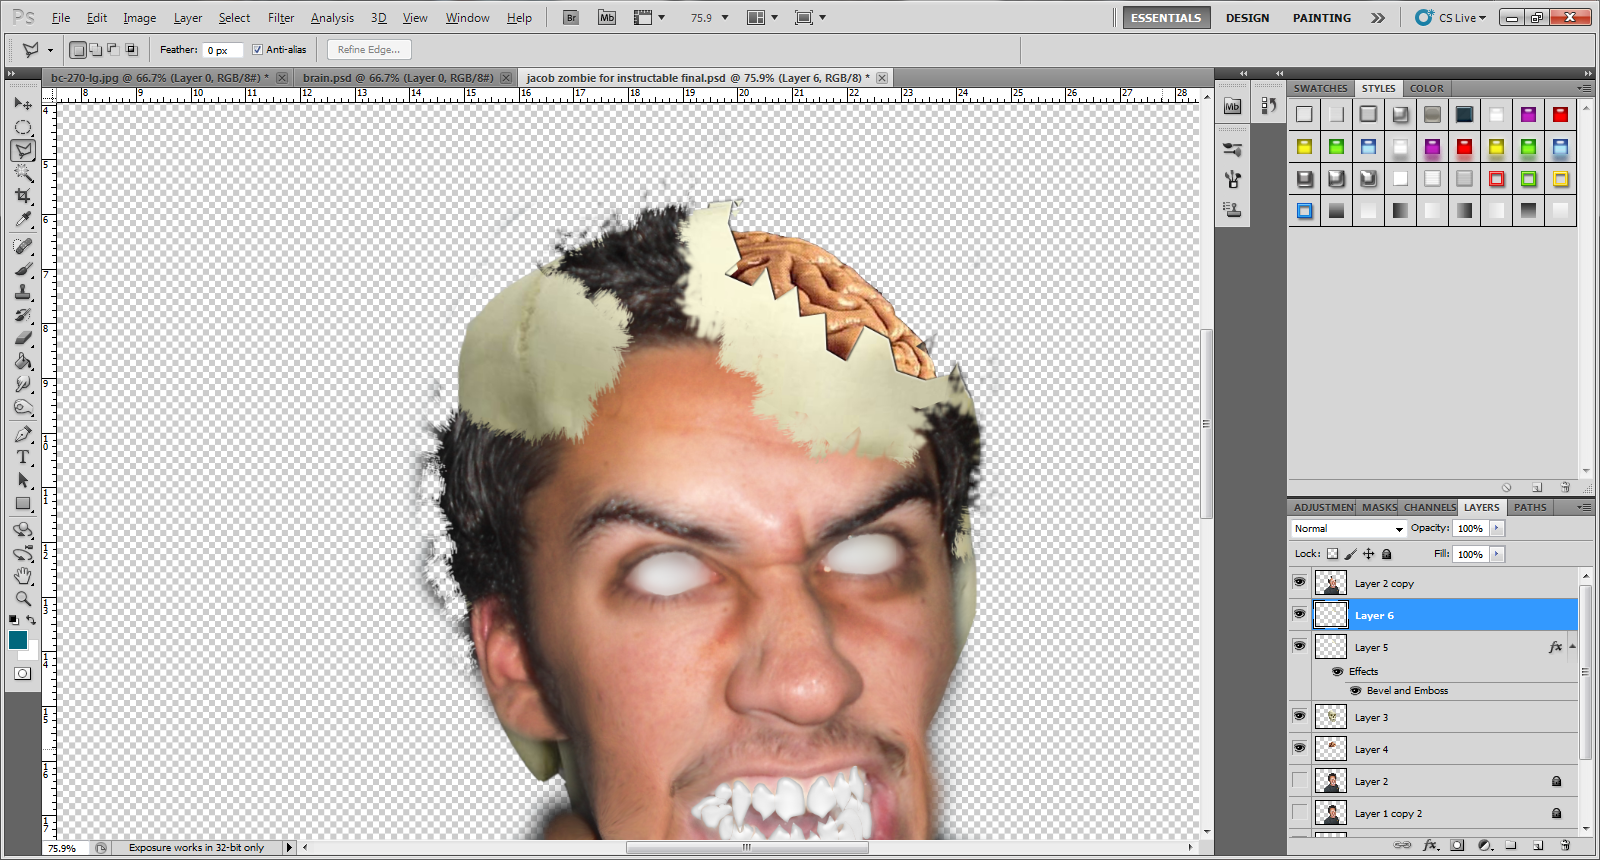This screenshot has height=860, width=1600.
Task: Select the Hand tool
Action: tap(23, 576)
